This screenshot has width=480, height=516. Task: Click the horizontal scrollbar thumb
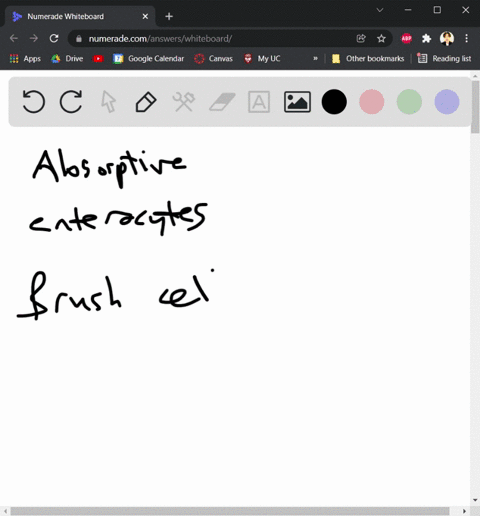coord(230,511)
